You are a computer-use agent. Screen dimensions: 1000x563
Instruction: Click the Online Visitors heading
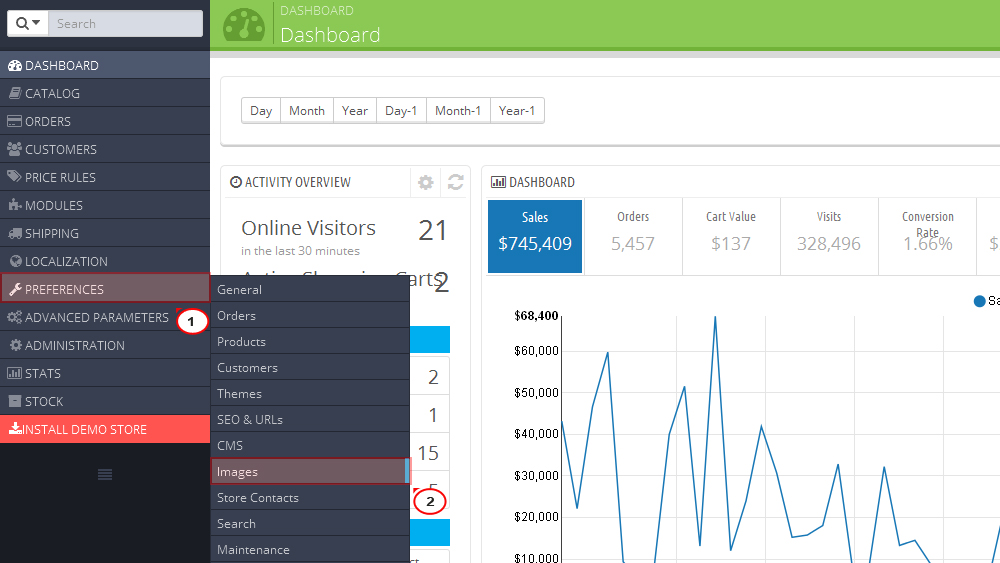[309, 228]
